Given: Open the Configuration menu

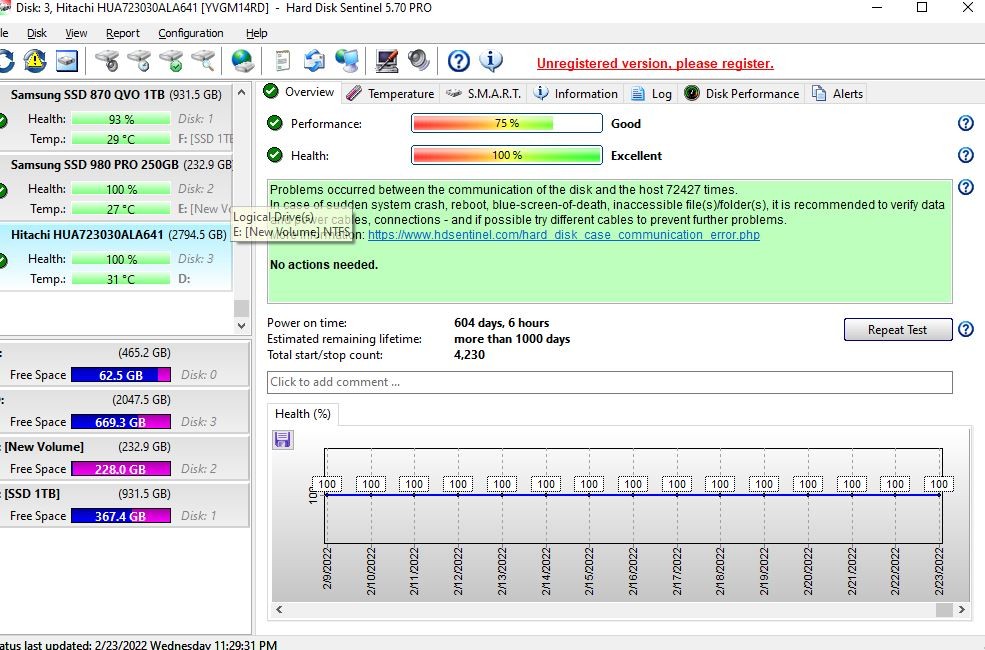Looking at the screenshot, I should pyautogui.click(x=190, y=33).
